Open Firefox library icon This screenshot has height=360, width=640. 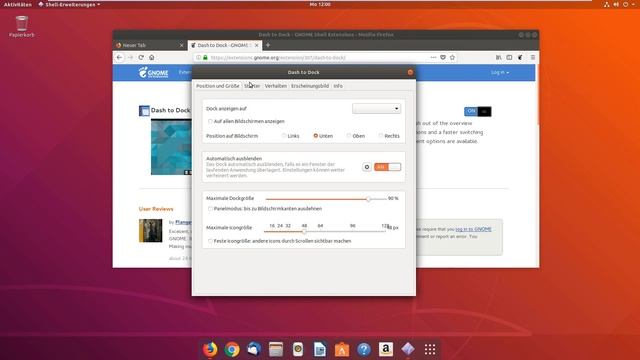(x=498, y=58)
